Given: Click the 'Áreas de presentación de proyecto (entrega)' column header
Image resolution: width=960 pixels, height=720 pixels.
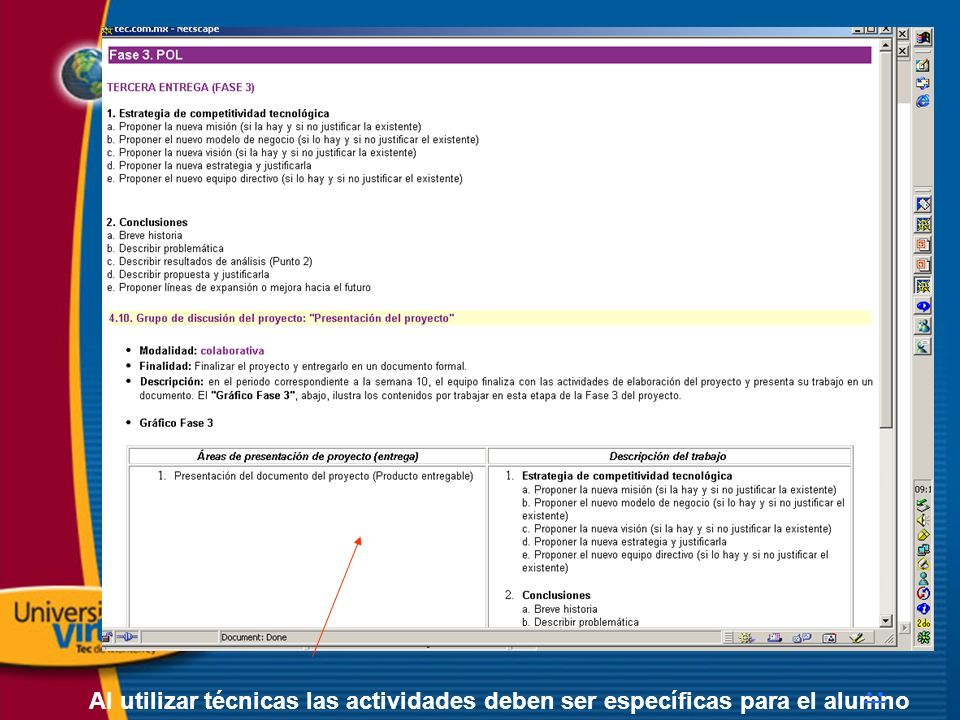Looking at the screenshot, I should [x=307, y=456].
